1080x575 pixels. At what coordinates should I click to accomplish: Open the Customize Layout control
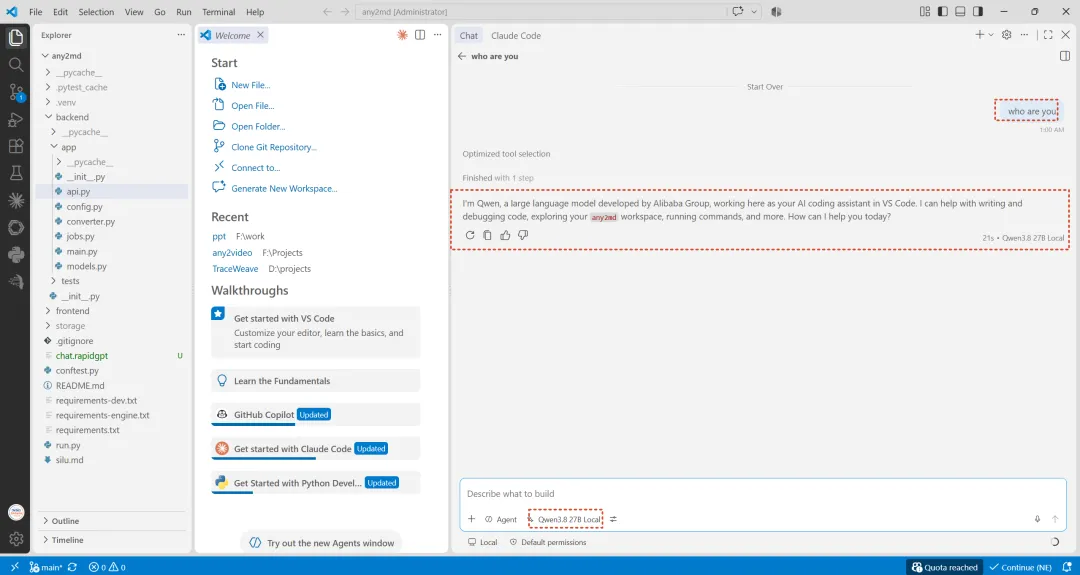925,12
